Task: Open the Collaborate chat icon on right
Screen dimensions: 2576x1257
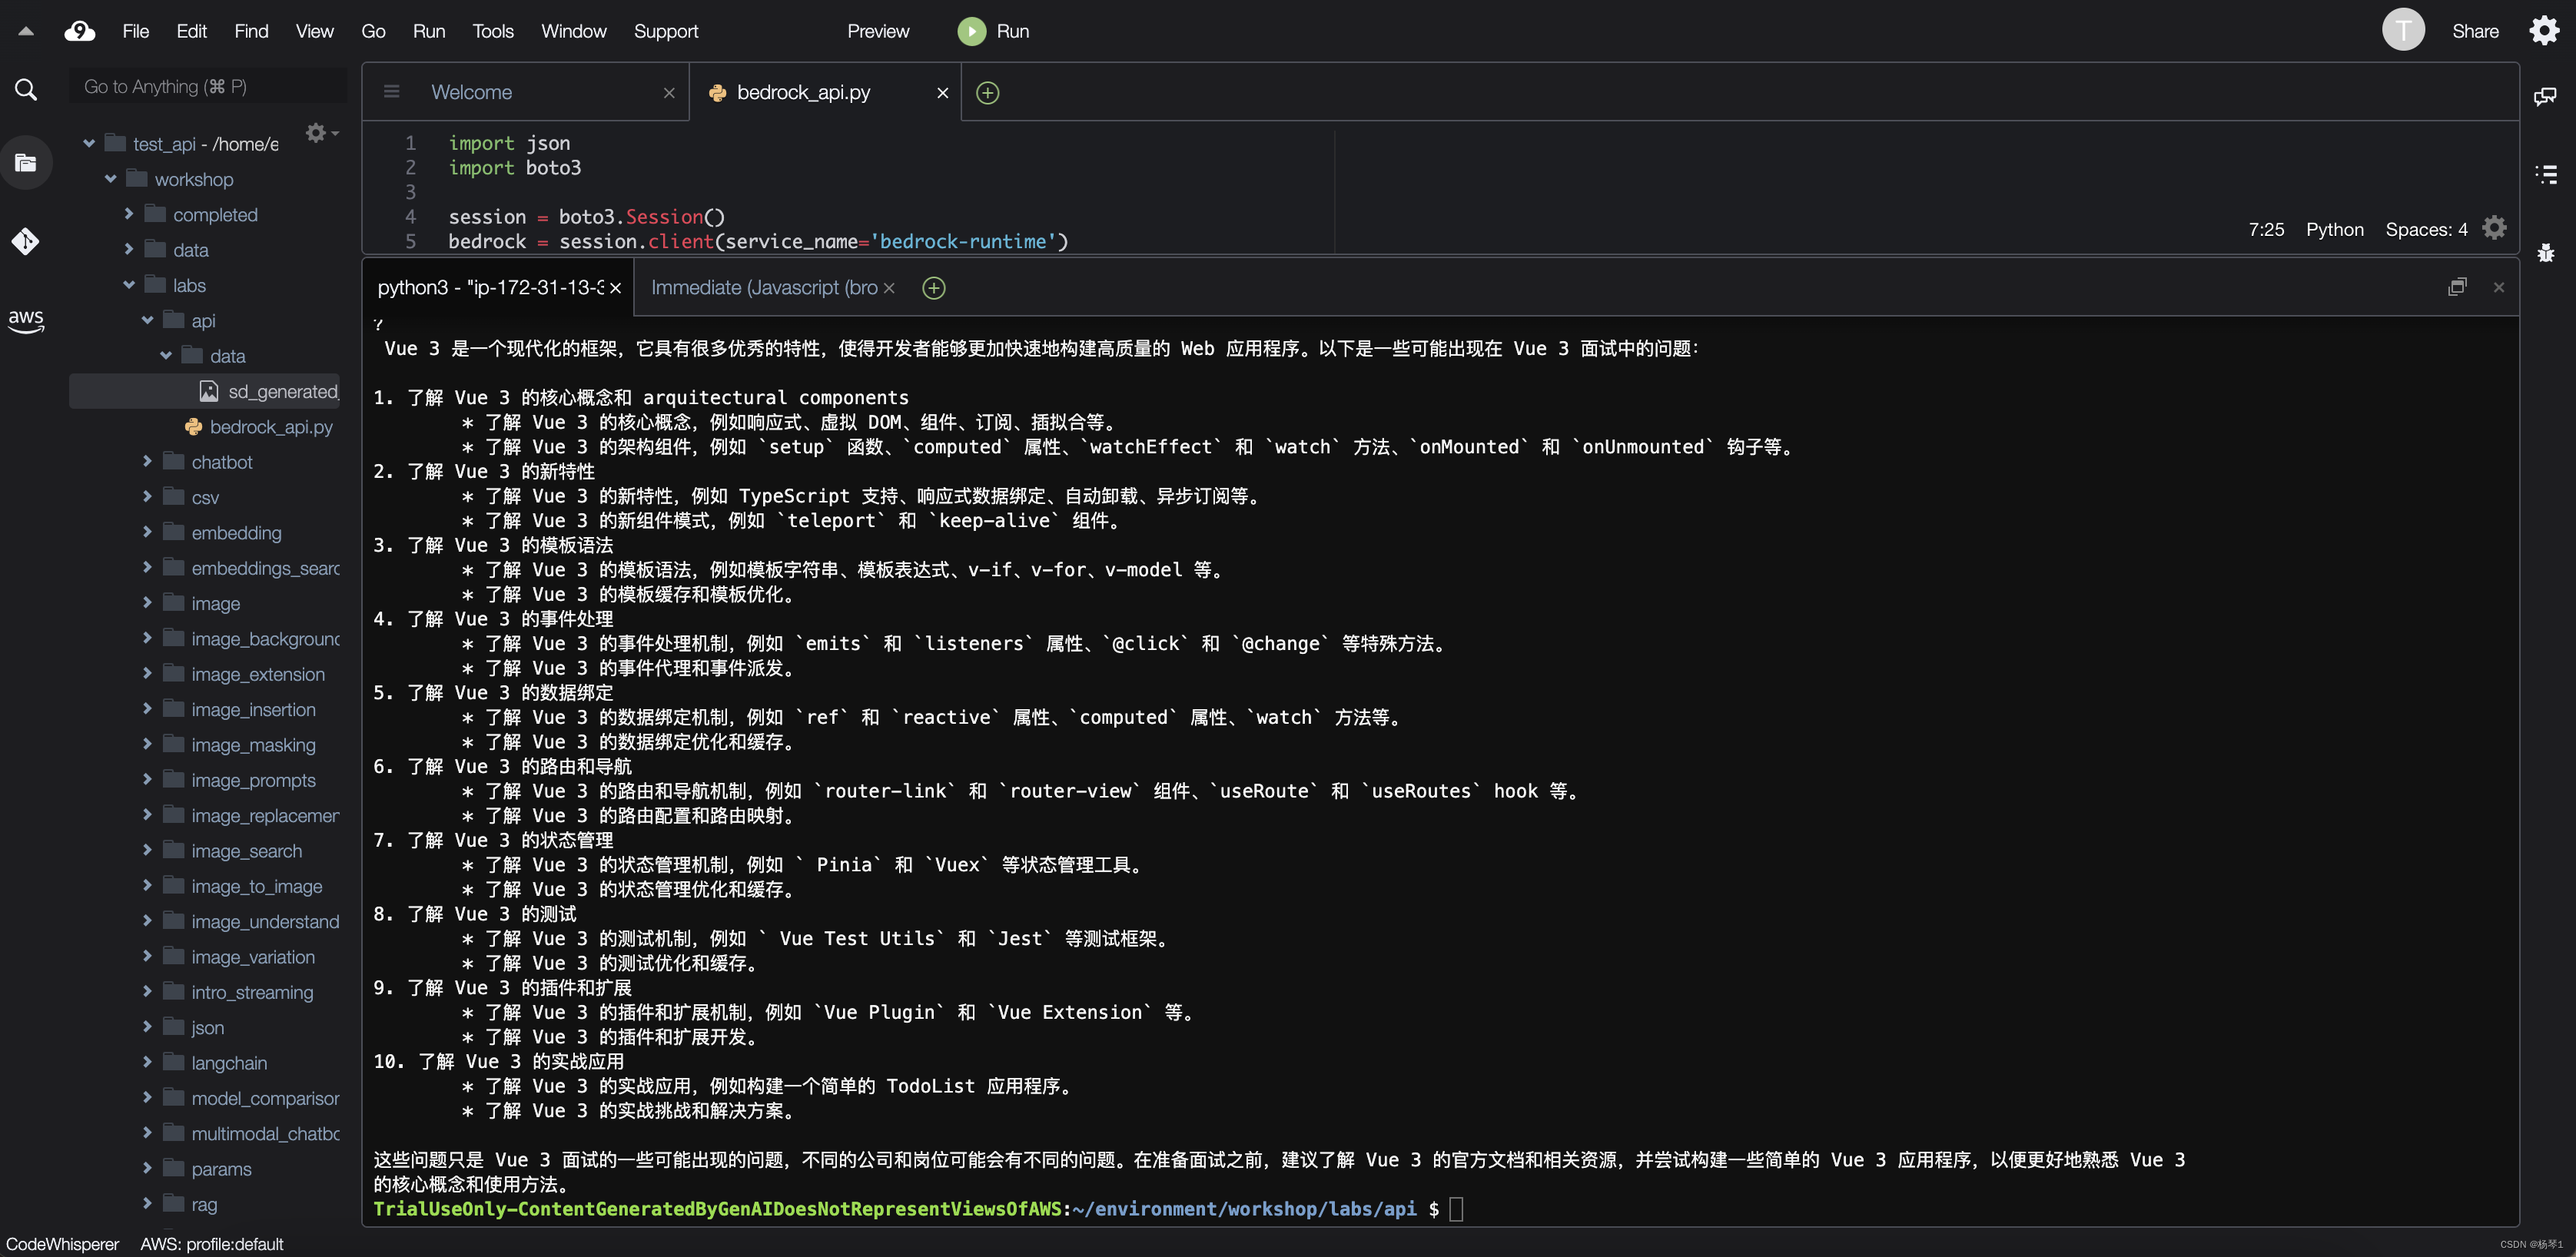Action: (2545, 96)
